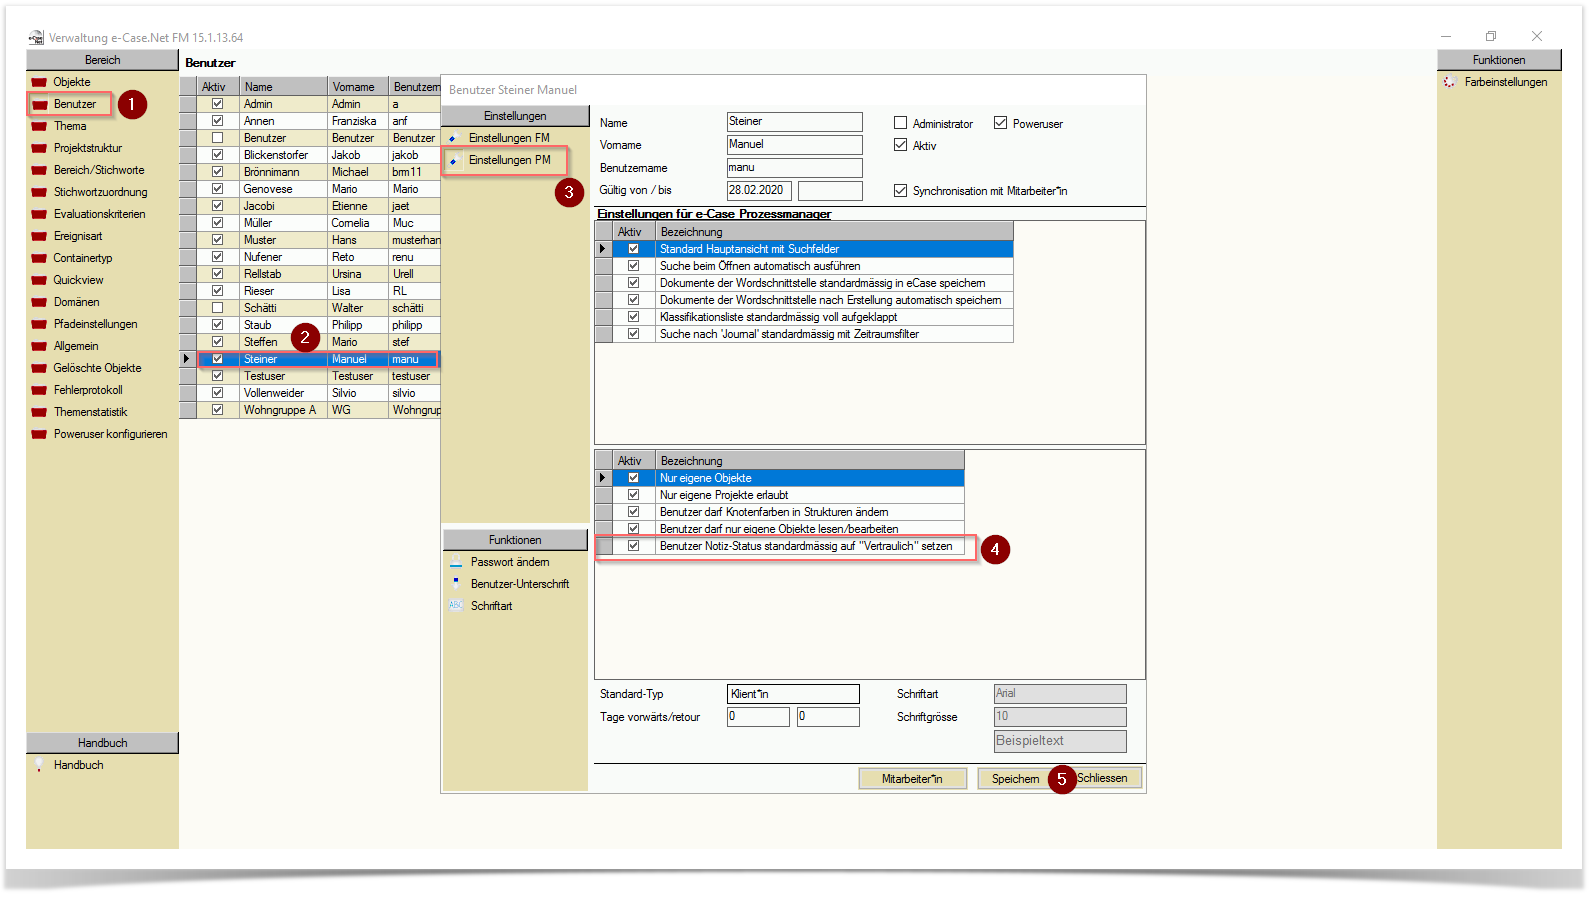Click the Handbuch lightbulb icon
The image size is (1596, 898).
pos(39,765)
